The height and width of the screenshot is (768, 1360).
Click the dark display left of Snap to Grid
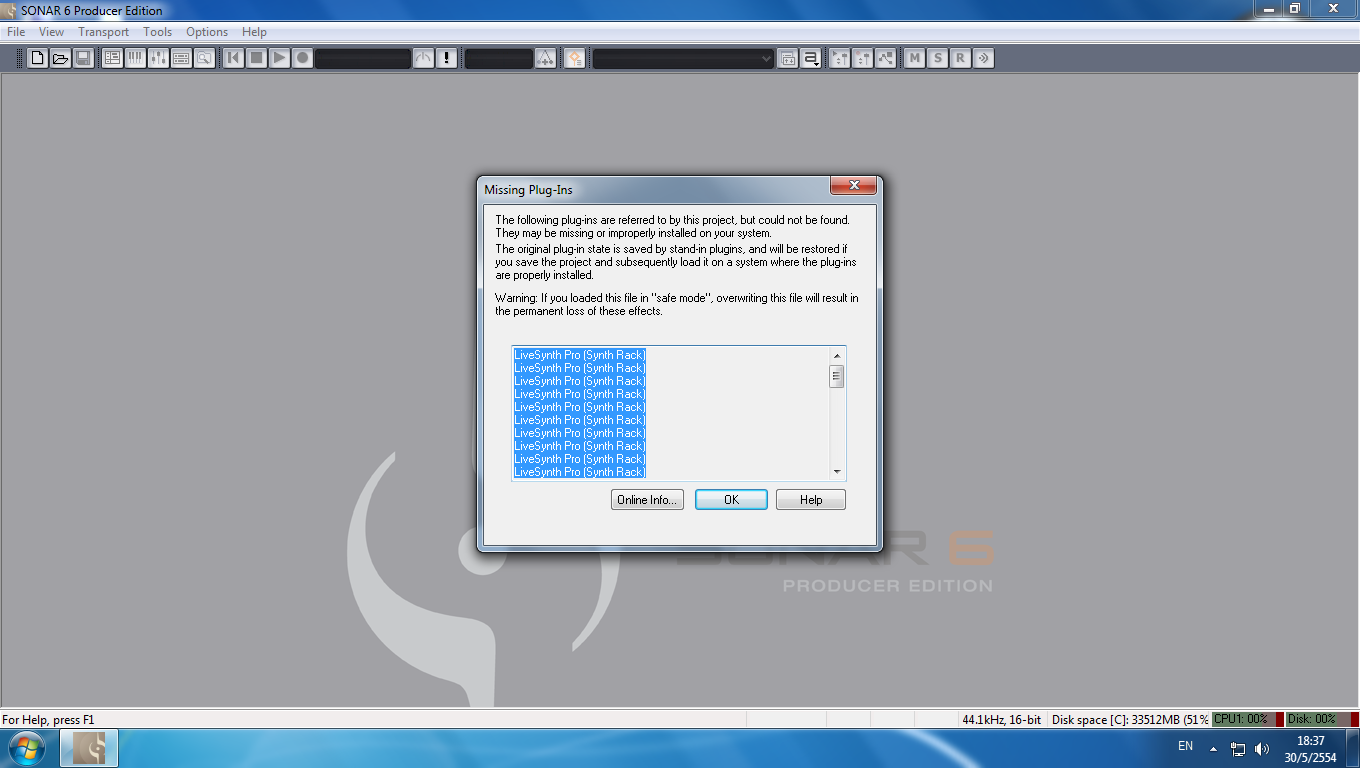click(499, 58)
